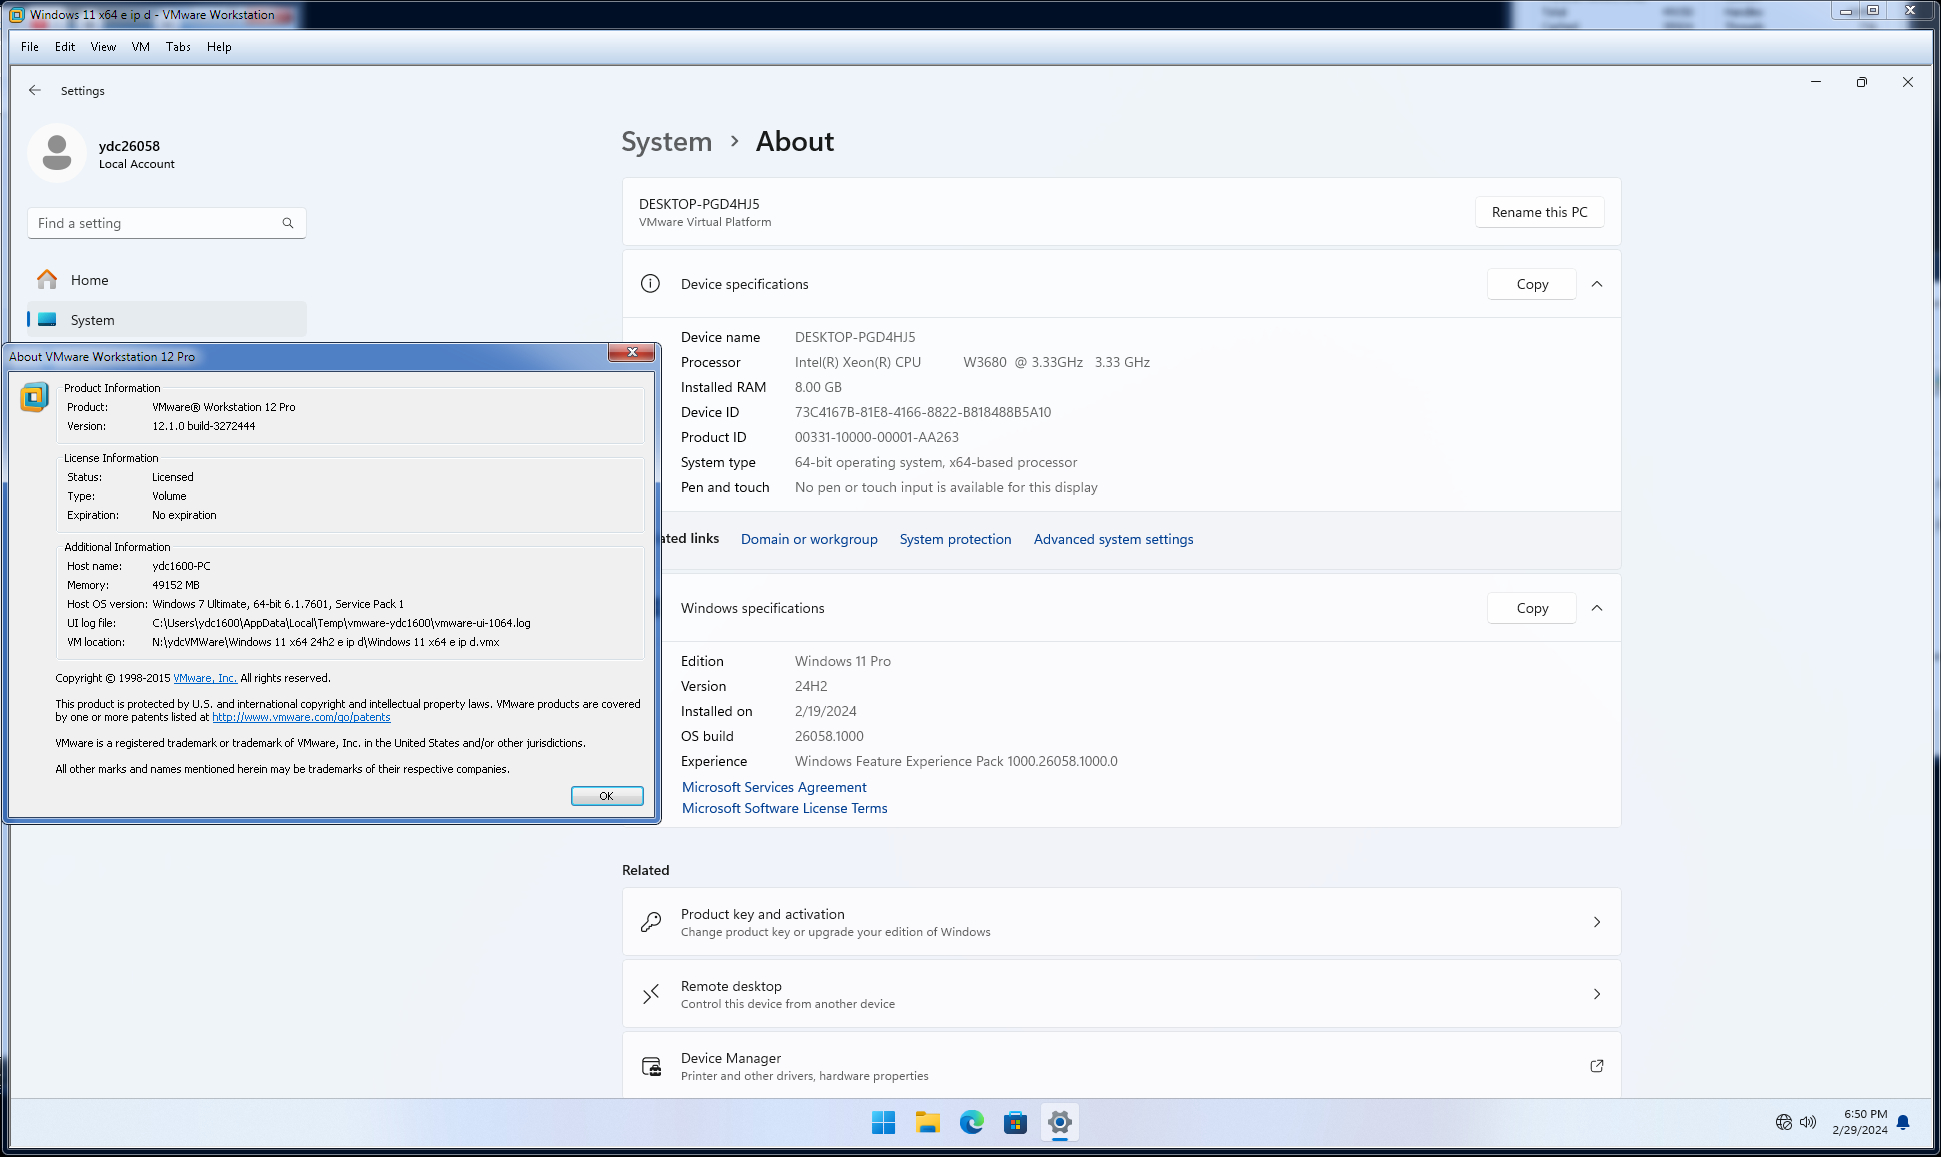Screen dimensions: 1941x1157
Task: Select Home in Settings sidebar
Action: point(89,280)
